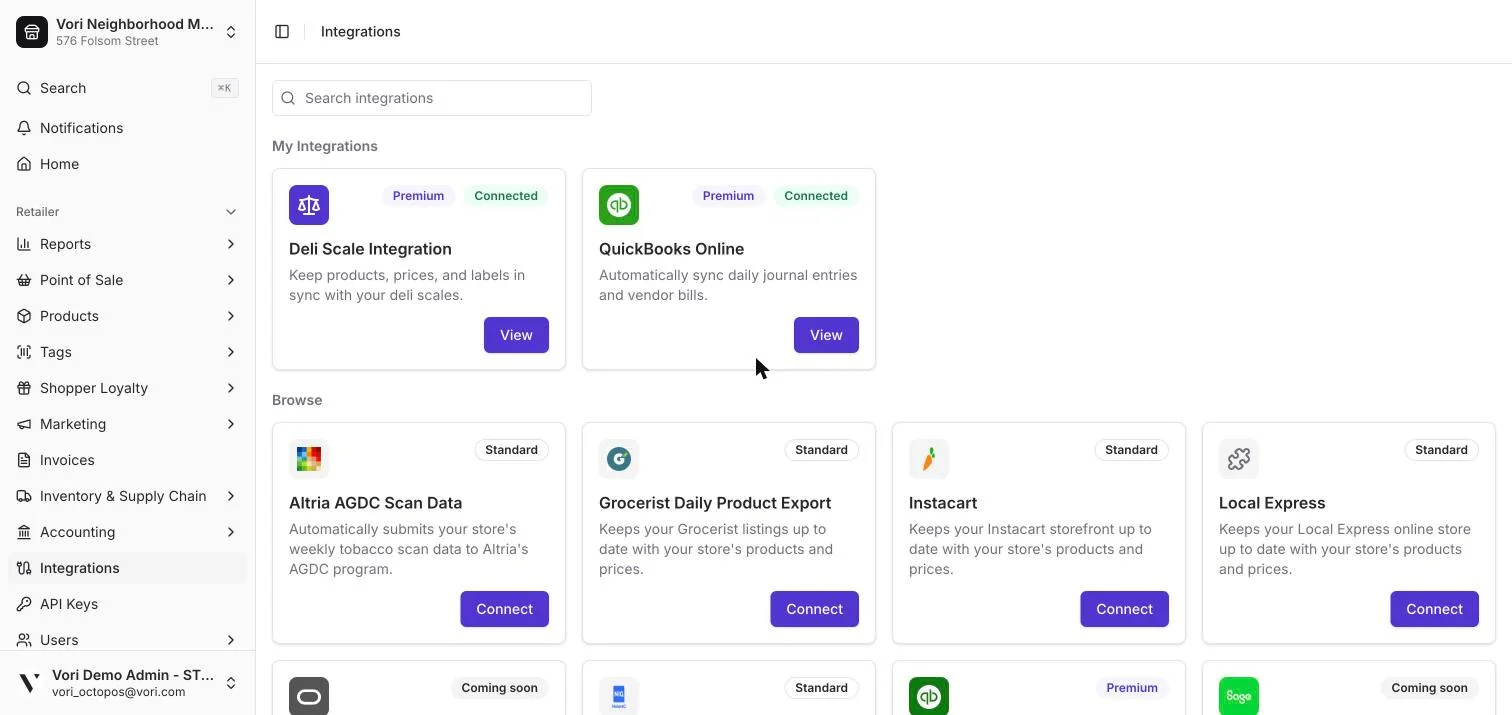Expand the Point of Sale submenu chevron
Viewport: 1512px width, 715px height.
point(231,280)
